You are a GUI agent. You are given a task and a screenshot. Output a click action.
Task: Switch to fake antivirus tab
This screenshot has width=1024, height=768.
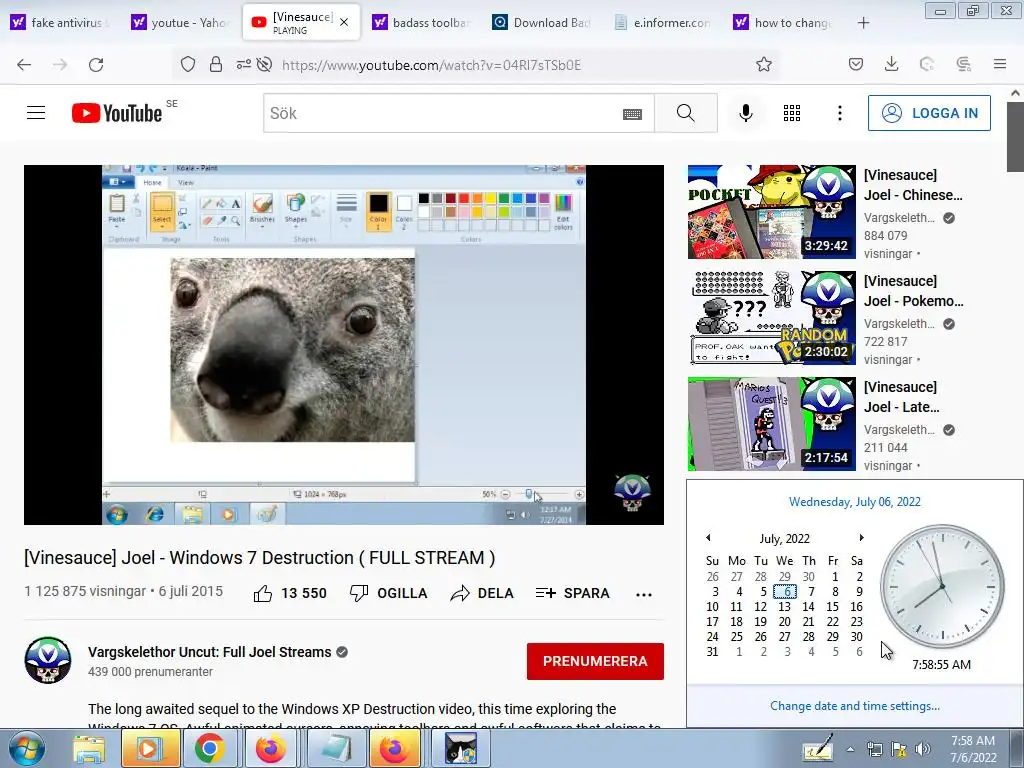tap(60, 23)
